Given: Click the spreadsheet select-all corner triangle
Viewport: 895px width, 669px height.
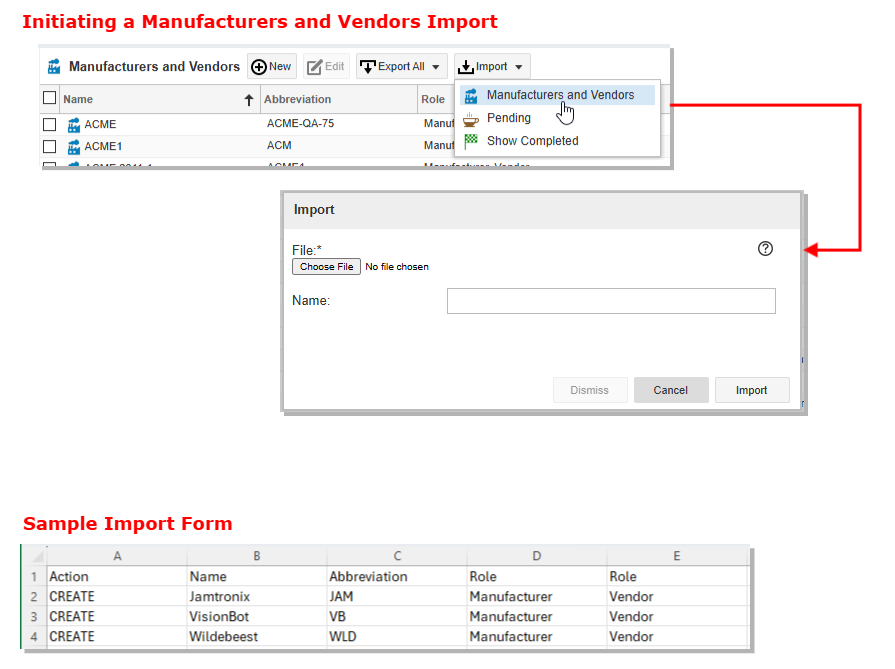Looking at the screenshot, I should point(37,556).
